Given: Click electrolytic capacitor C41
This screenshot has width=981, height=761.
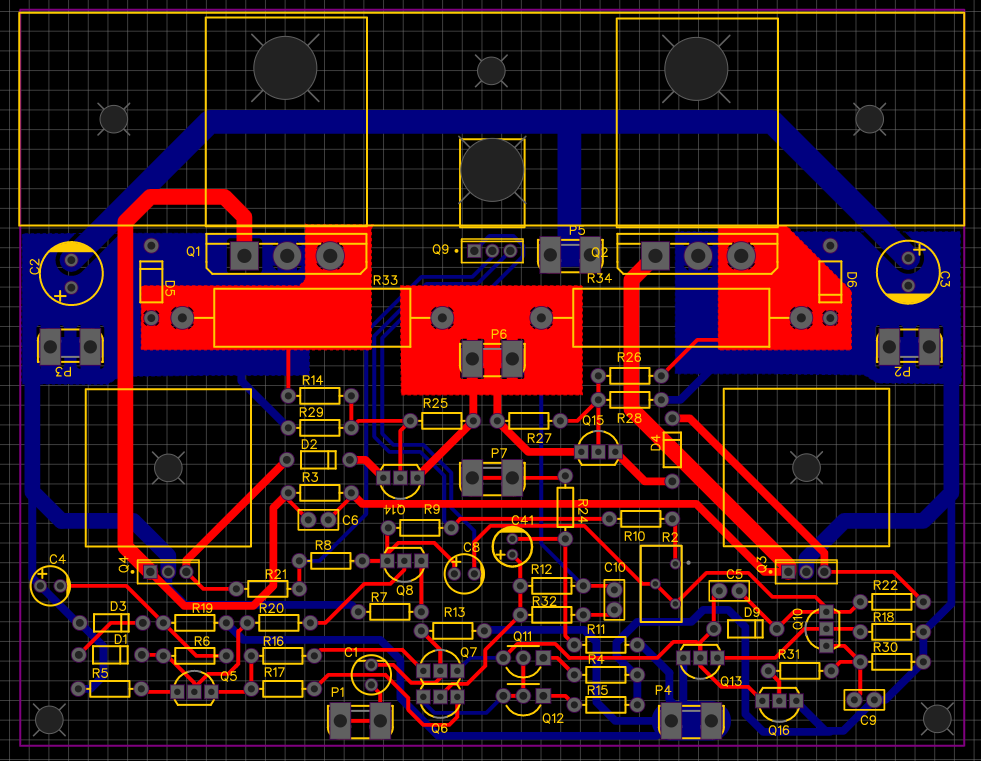Looking at the screenshot, I should (512, 546).
